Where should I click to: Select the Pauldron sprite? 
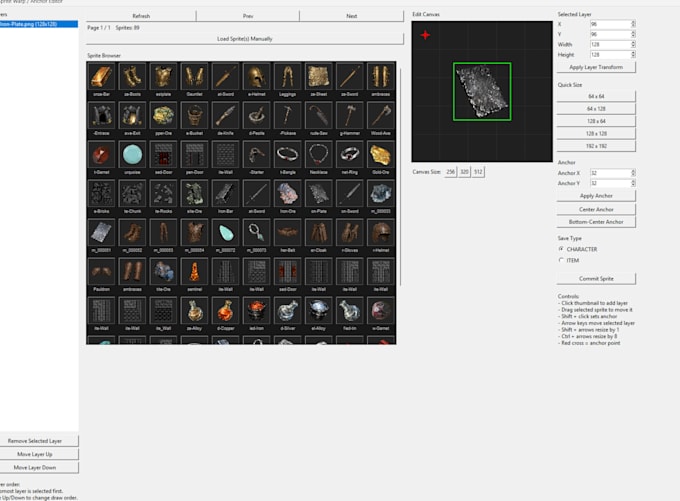(x=101, y=272)
